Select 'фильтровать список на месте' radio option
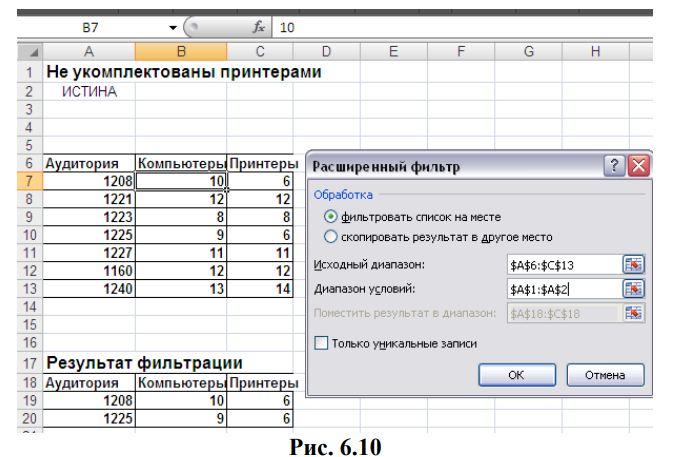This screenshot has width=673, height=457. (x=332, y=217)
